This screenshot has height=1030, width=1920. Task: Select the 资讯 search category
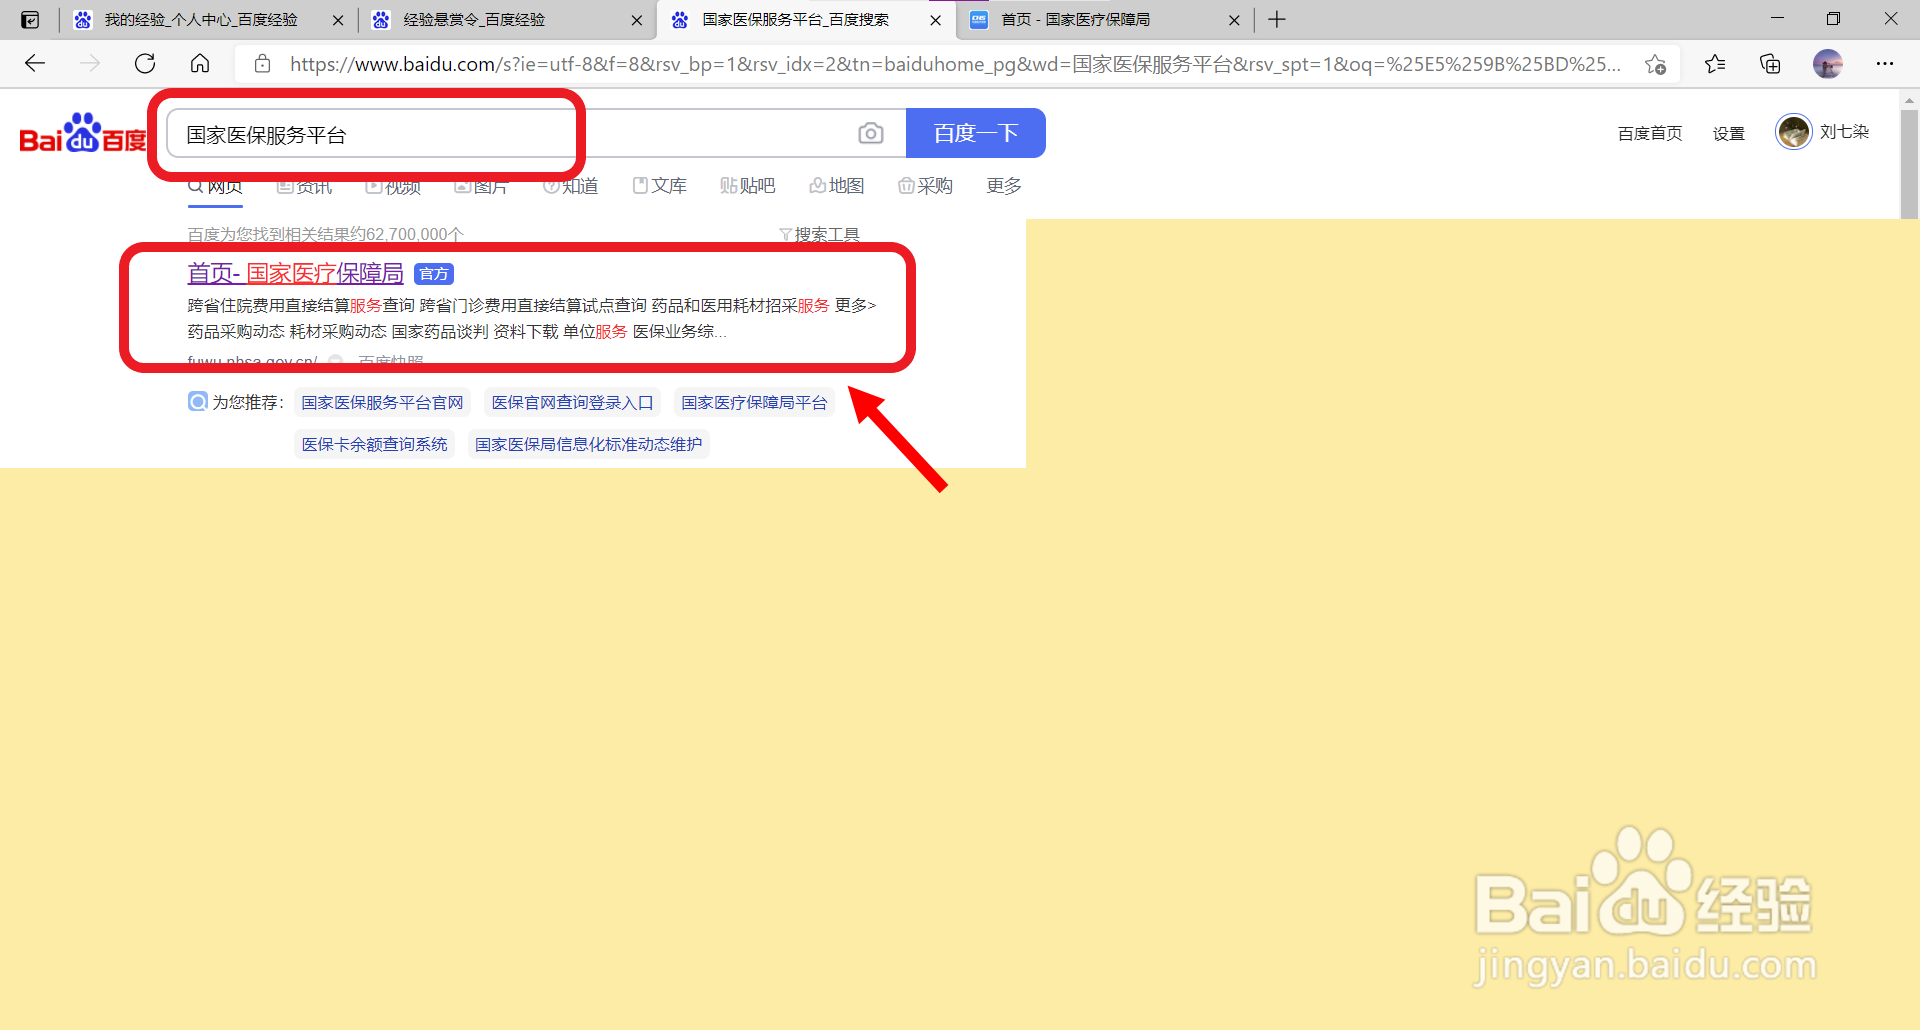click(x=305, y=186)
